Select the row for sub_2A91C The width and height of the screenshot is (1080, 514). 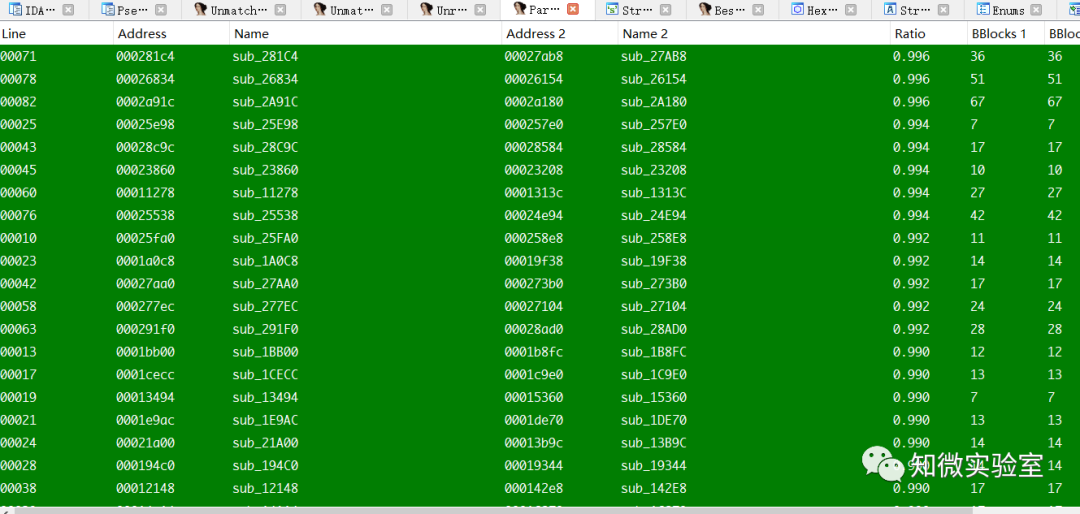coord(540,102)
